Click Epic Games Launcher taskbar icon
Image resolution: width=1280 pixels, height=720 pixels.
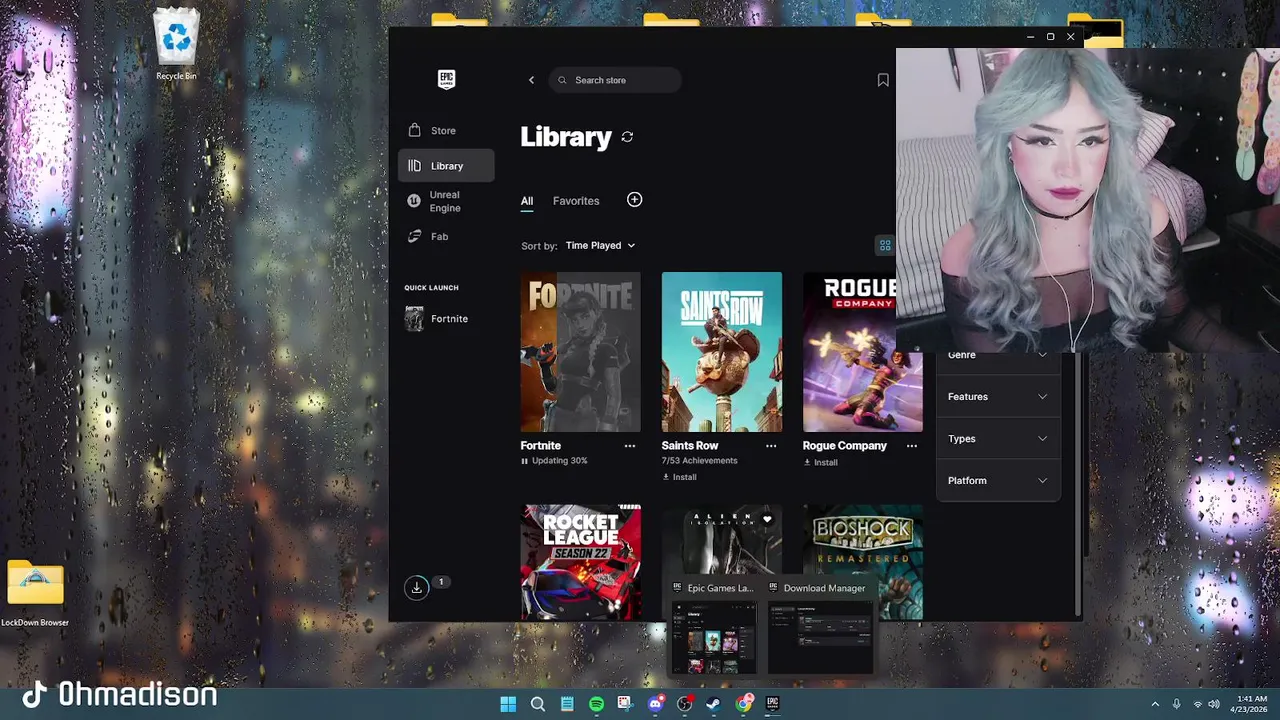point(773,704)
